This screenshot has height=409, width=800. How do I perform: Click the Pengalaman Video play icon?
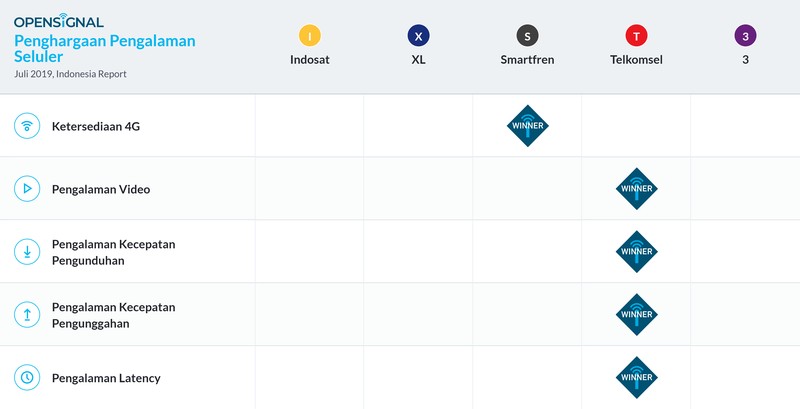pos(27,189)
